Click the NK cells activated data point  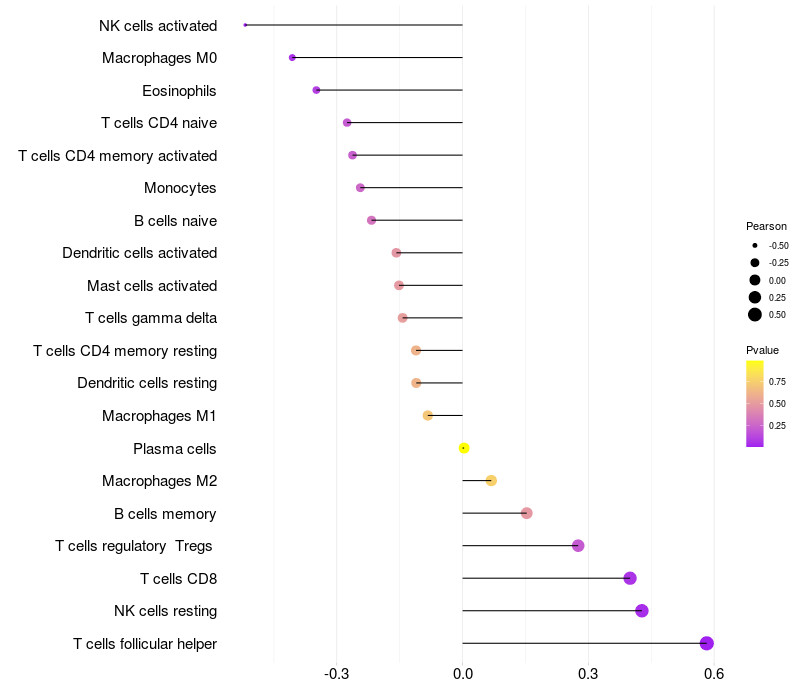(245, 25)
